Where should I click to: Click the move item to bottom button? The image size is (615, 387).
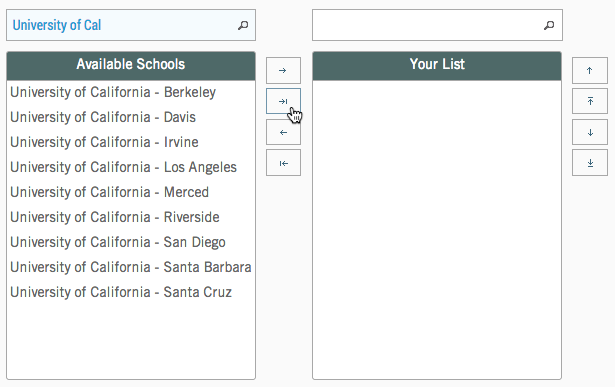[590, 163]
